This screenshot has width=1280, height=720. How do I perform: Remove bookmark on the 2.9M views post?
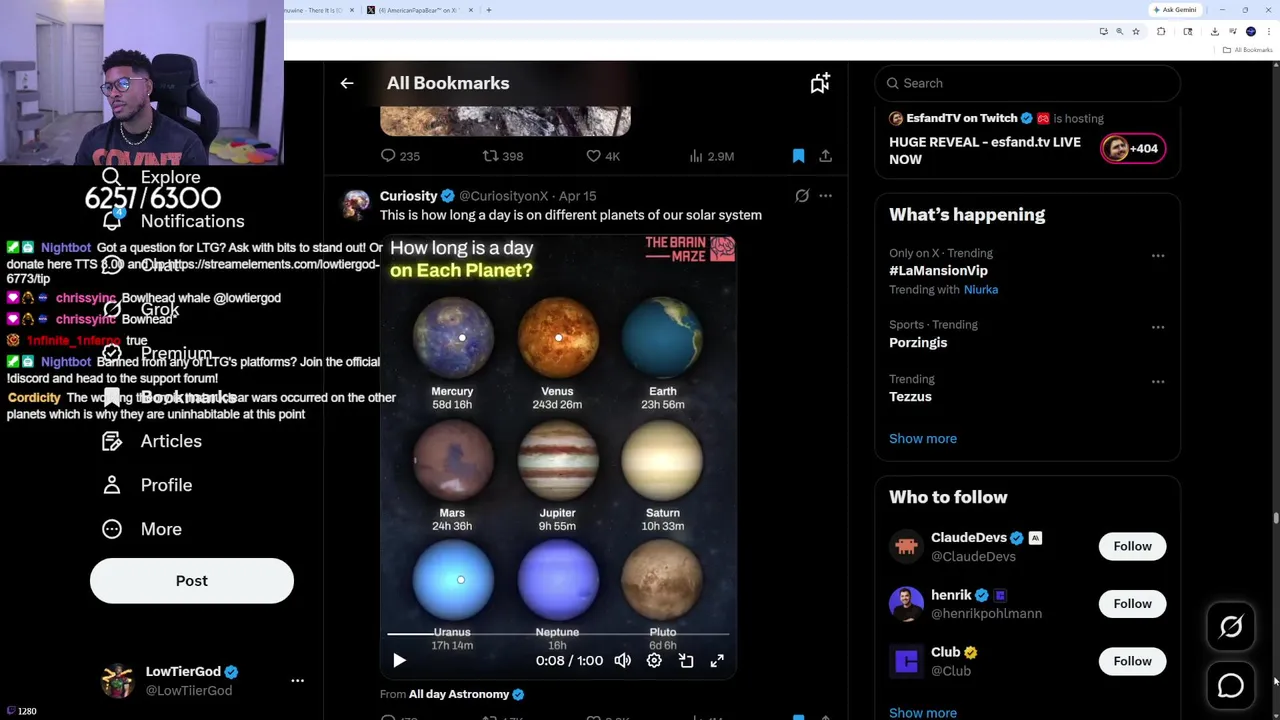coord(798,156)
